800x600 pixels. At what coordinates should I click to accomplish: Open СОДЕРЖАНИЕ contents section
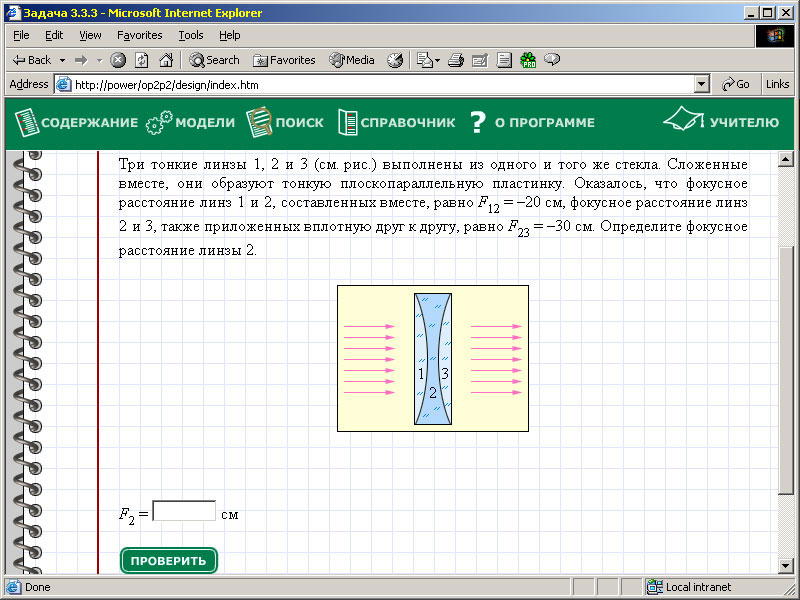pos(77,122)
